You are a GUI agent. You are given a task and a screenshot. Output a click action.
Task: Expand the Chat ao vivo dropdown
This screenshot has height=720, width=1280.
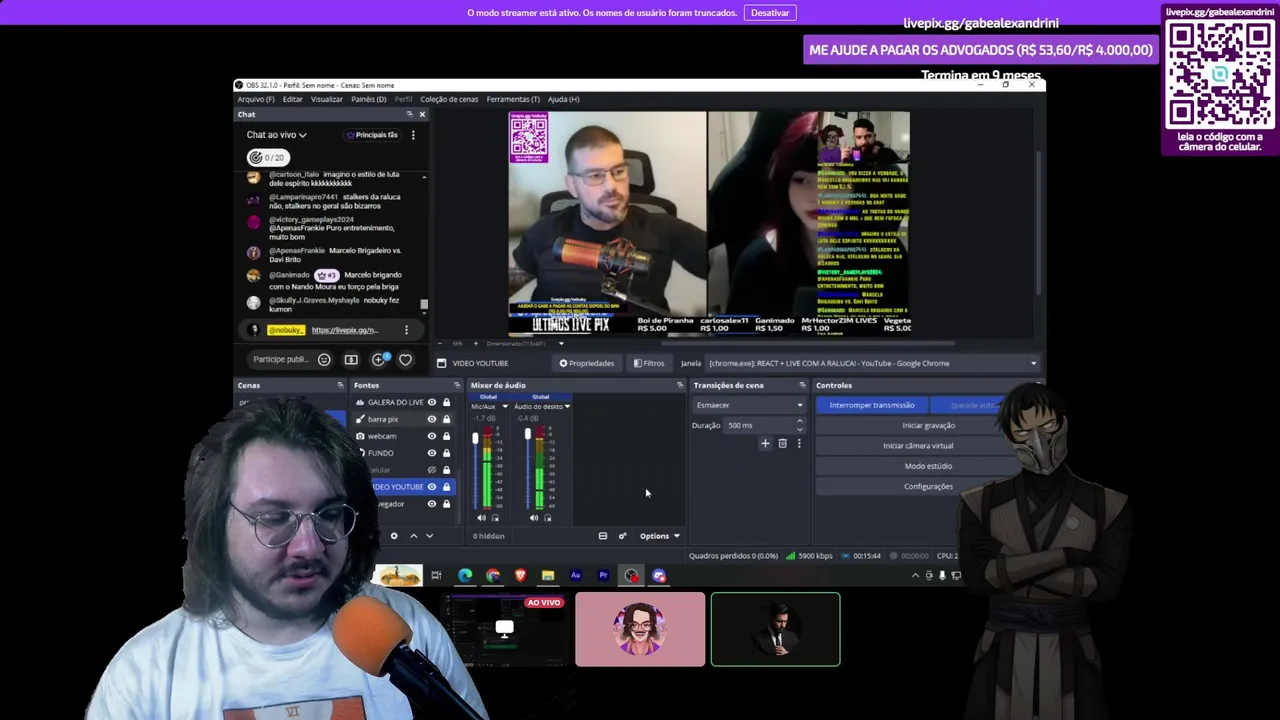tap(277, 135)
